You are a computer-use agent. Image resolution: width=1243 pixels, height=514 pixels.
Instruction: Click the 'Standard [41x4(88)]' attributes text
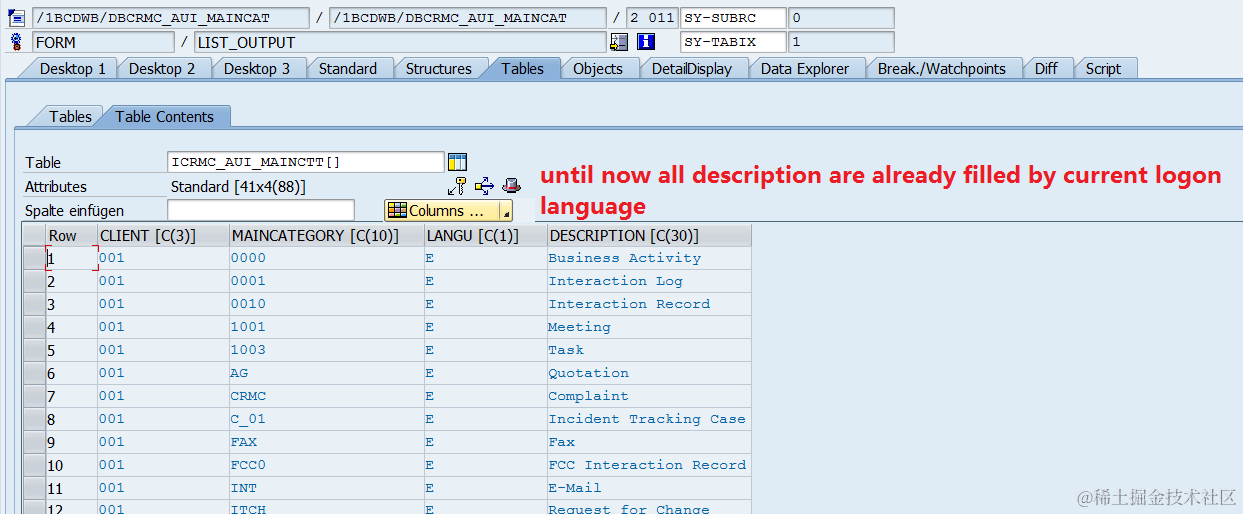(x=238, y=186)
